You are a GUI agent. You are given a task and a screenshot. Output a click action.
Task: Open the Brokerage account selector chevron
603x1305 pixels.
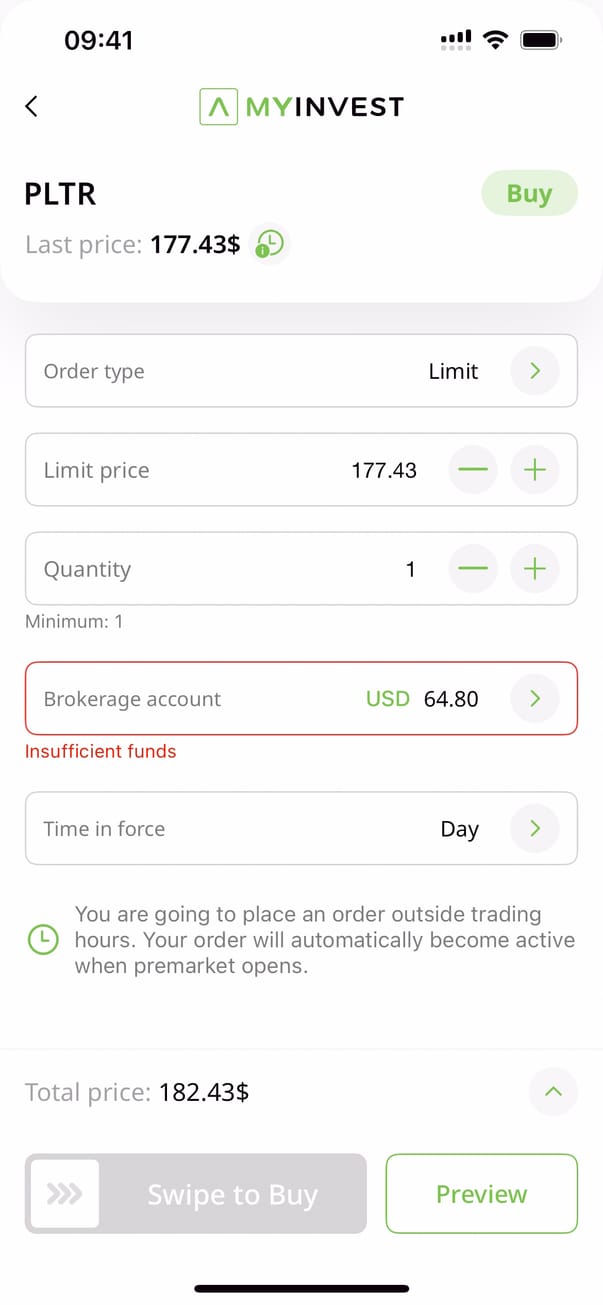(x=535, y=699)
